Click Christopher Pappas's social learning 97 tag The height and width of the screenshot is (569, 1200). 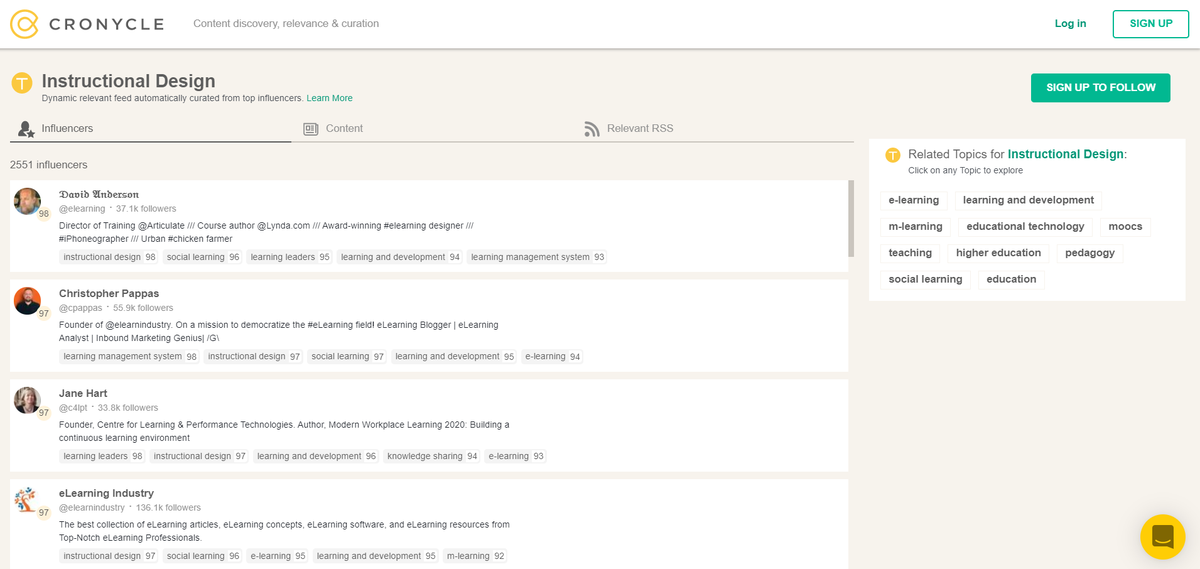[347, 356]
